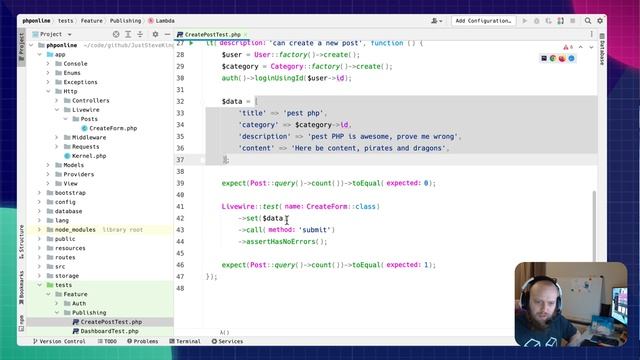Click 'submit' string on line 43

314,230
